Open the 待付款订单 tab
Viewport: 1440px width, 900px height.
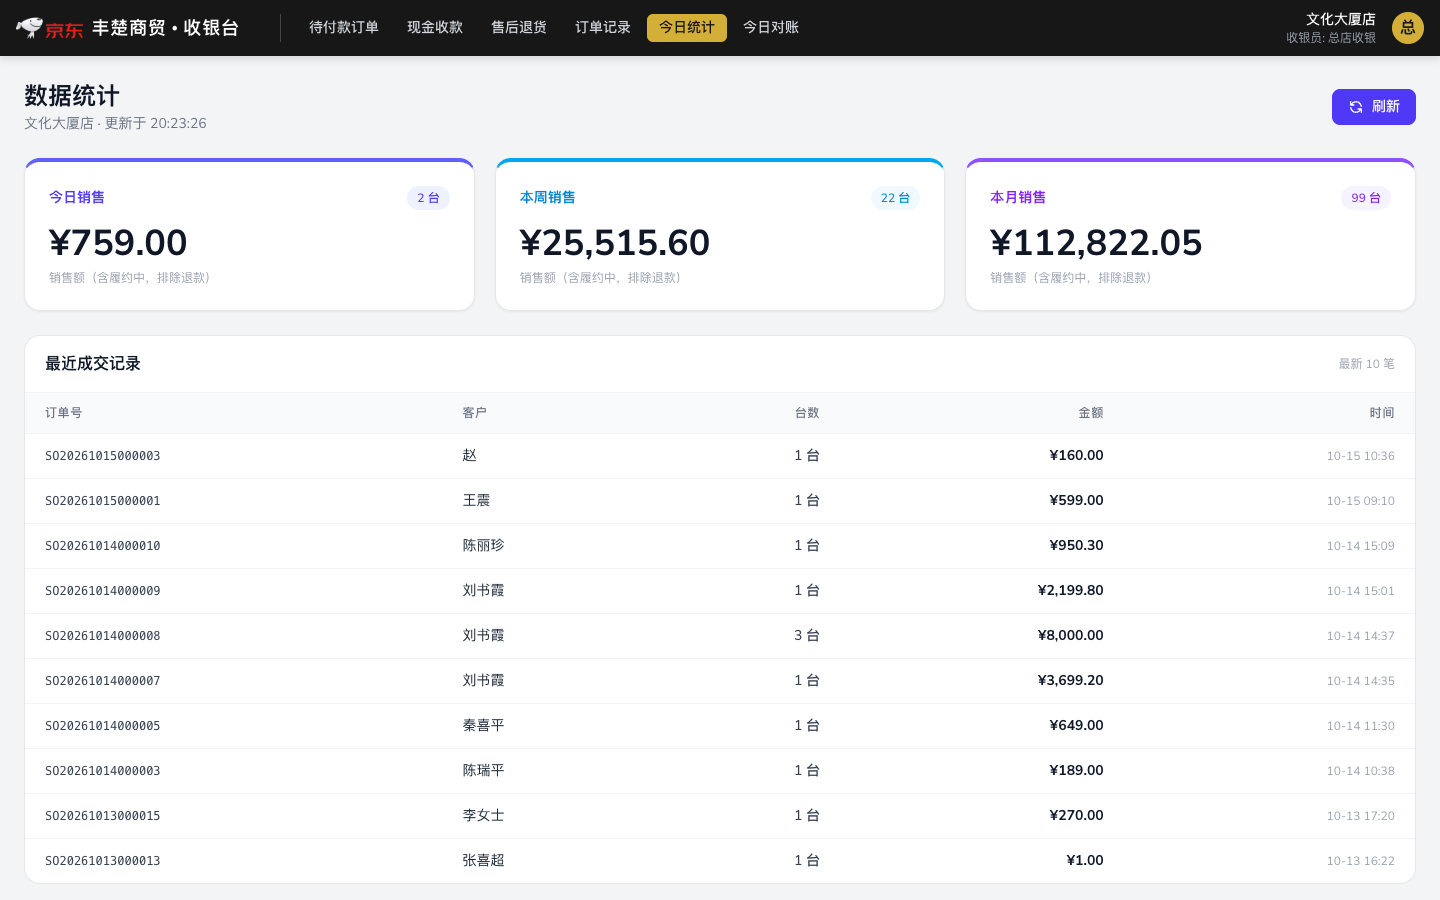click(x=344, y=28)
